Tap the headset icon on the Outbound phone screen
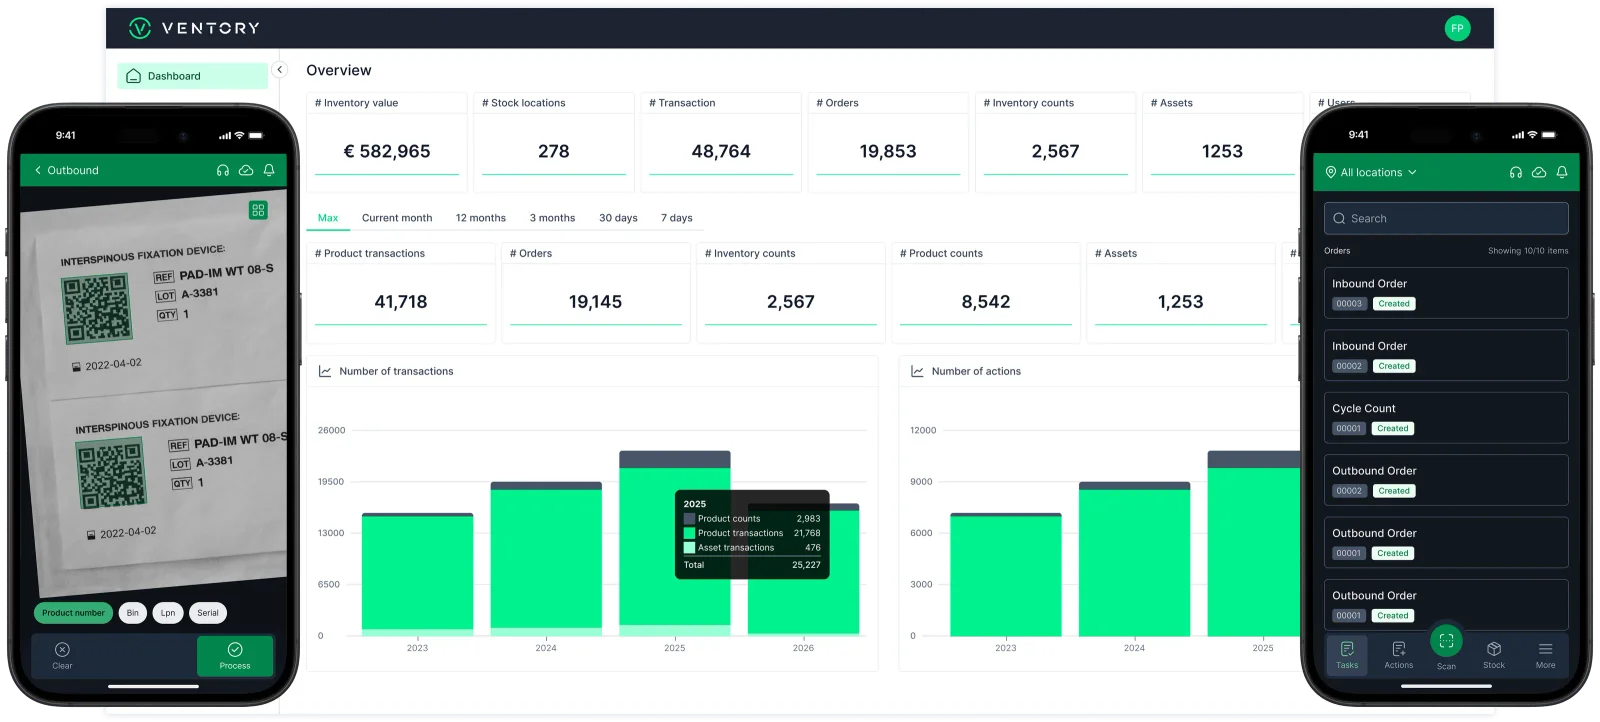 (x=223, y=170)
